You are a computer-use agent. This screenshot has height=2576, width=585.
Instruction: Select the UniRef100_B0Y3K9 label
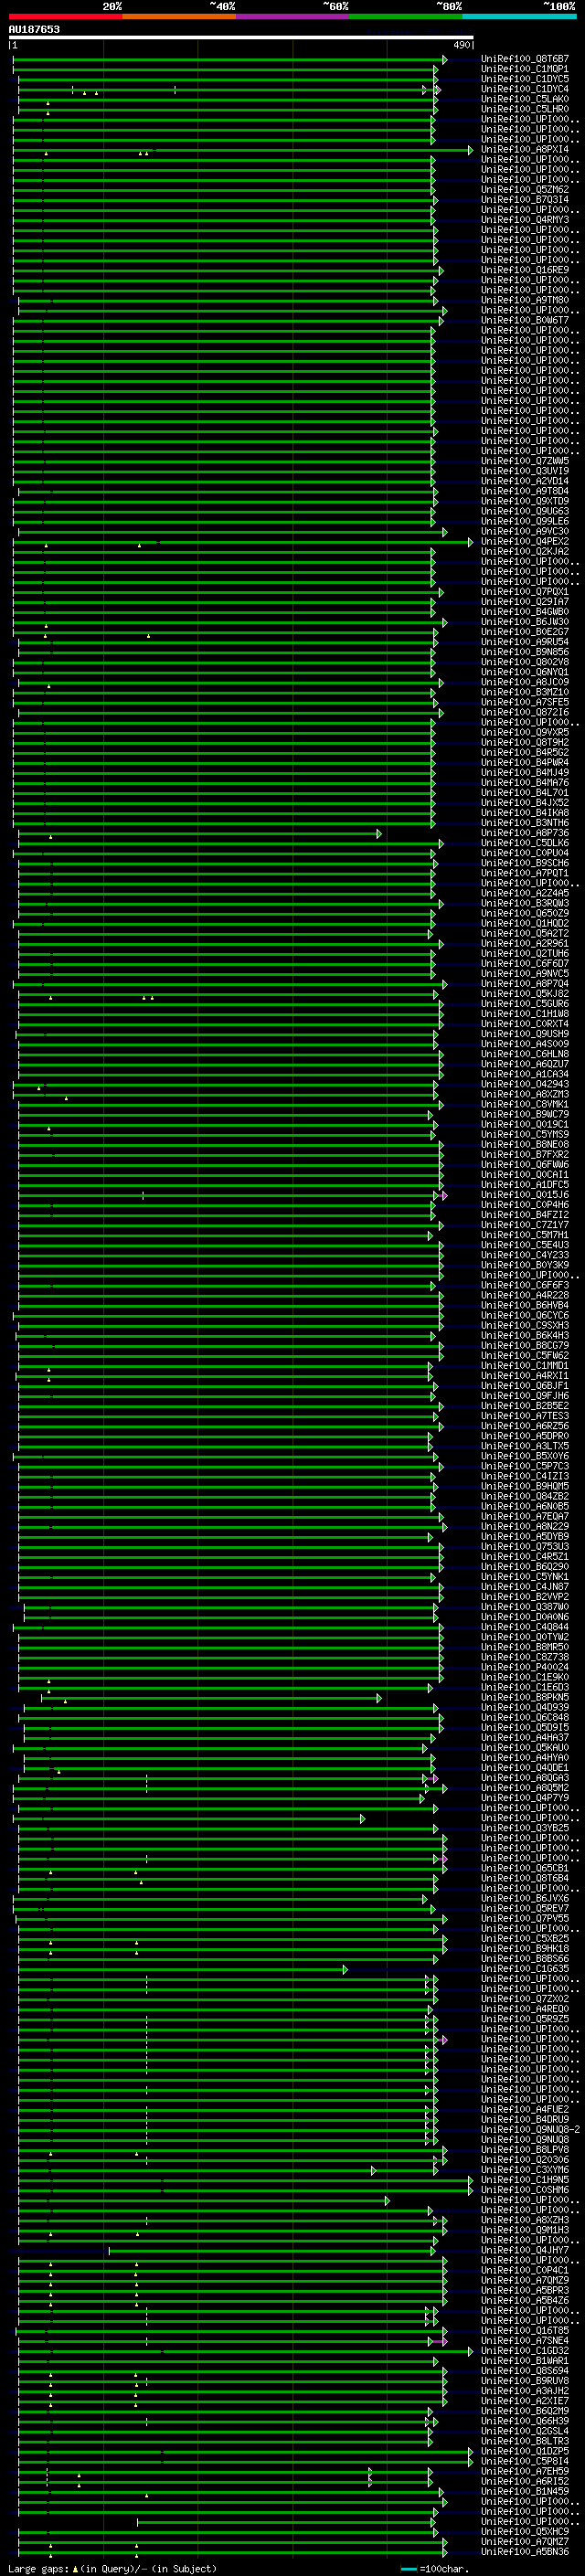(525, 1265)
